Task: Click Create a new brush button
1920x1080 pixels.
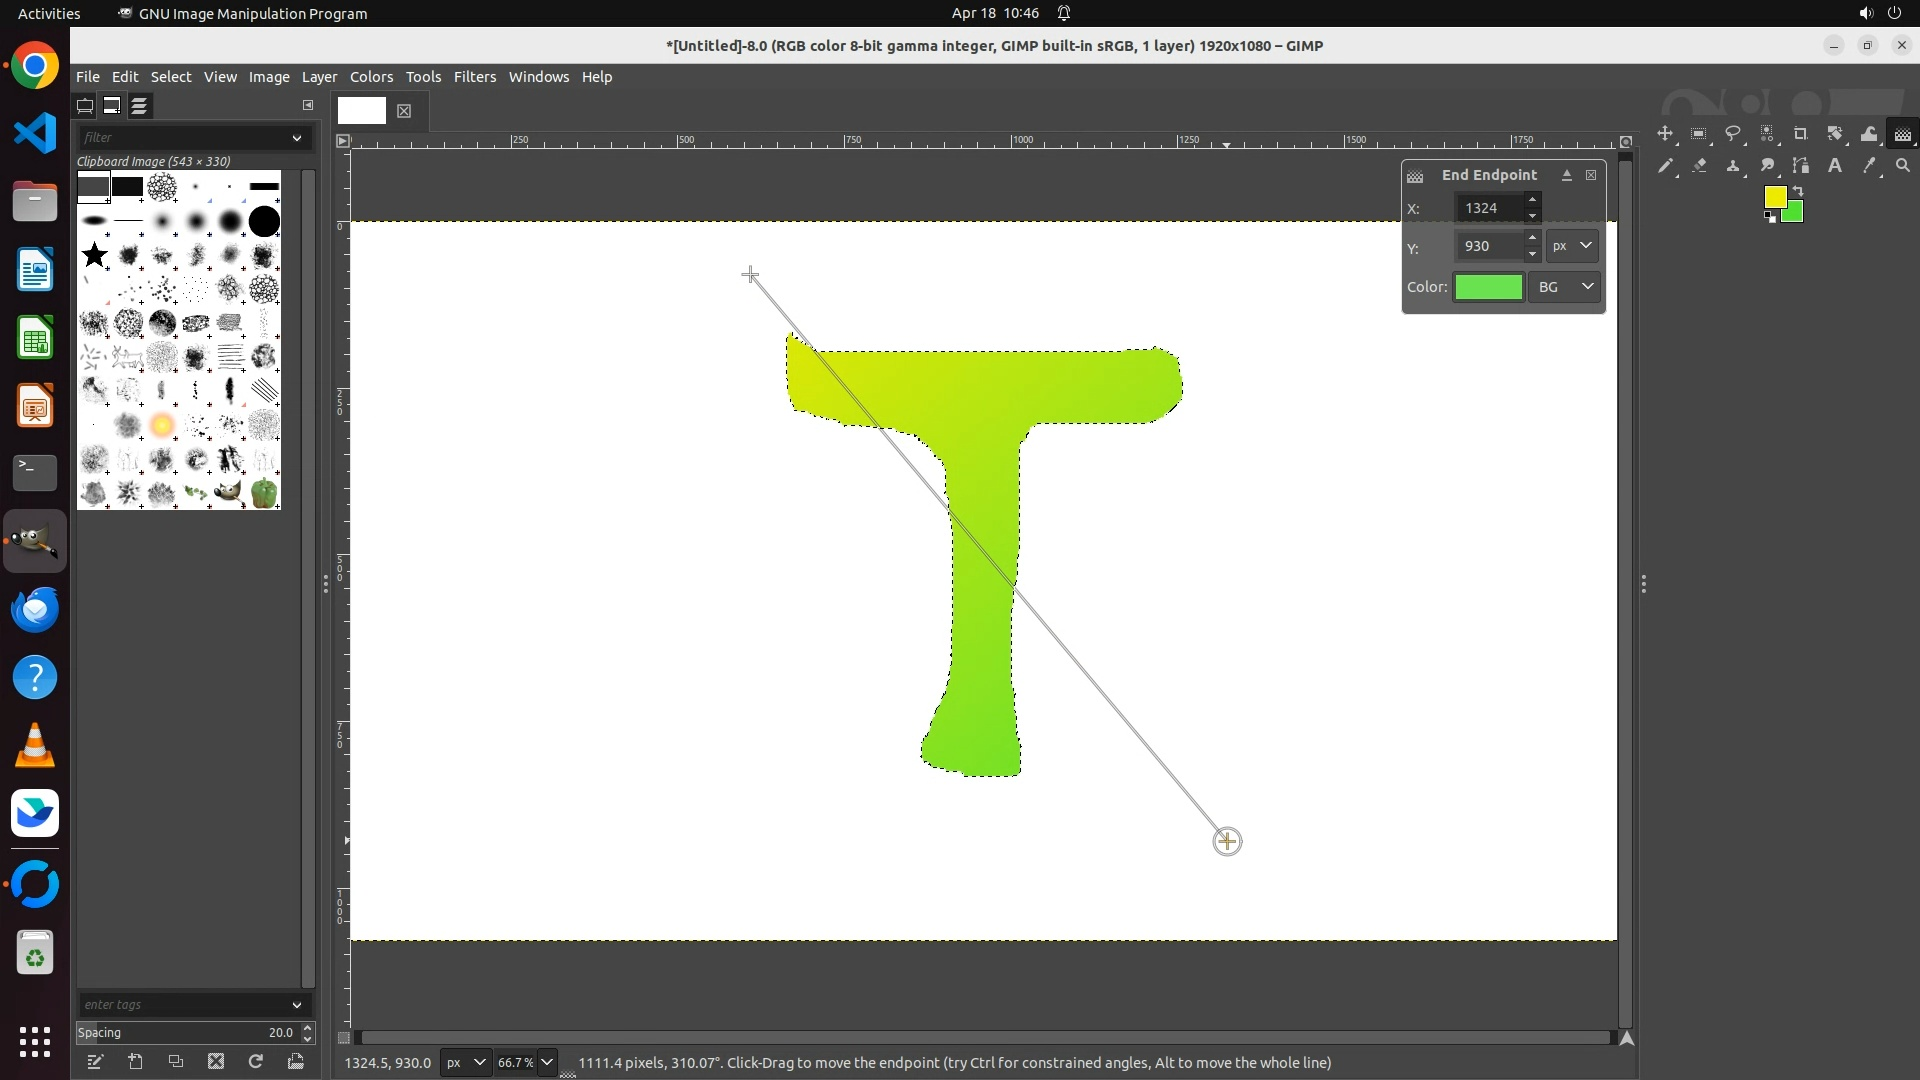Action: coord(136,1062)
